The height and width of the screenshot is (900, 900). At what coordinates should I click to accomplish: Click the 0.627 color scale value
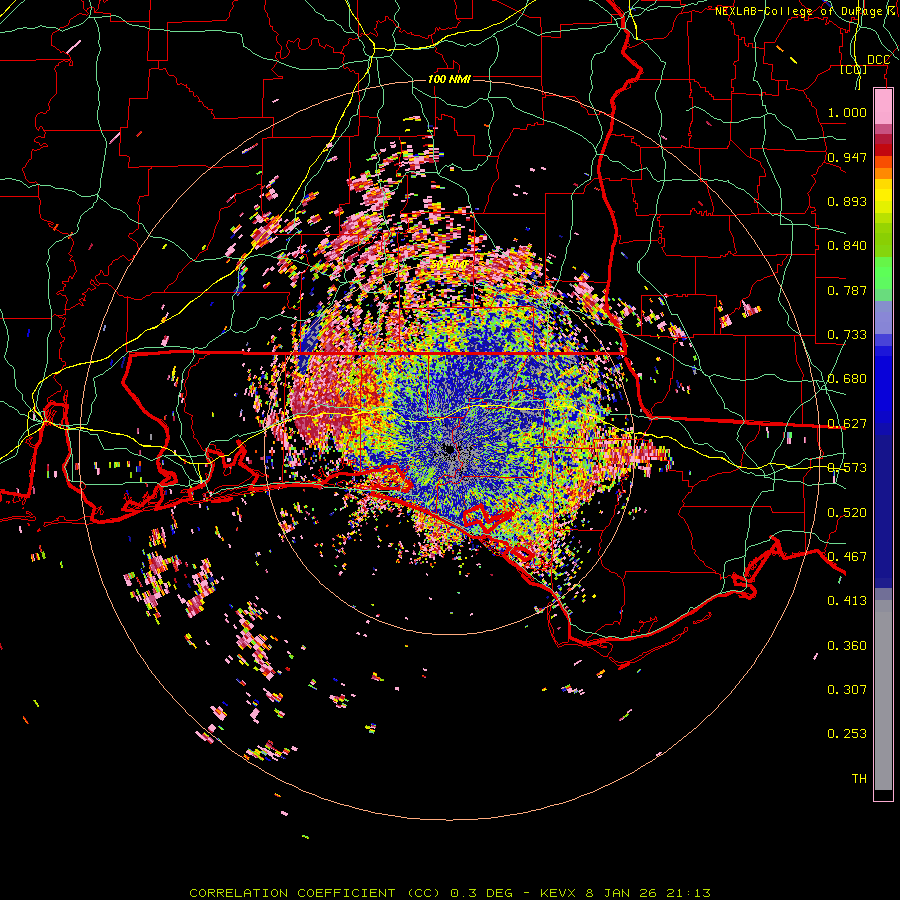click(x=847, y=424)
